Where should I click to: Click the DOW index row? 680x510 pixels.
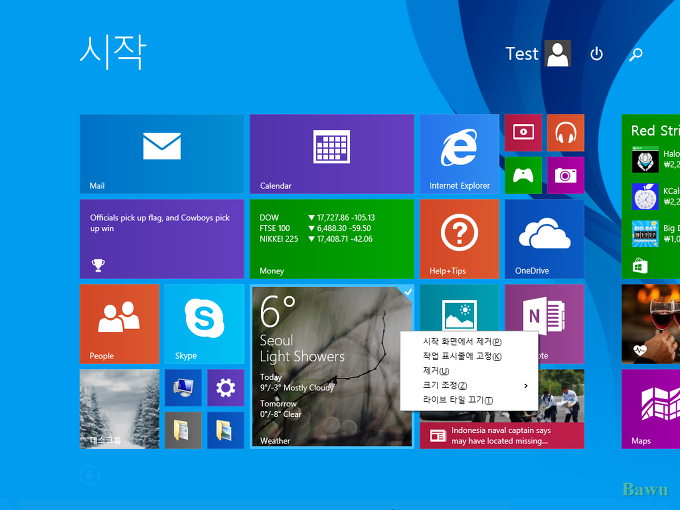317,218
